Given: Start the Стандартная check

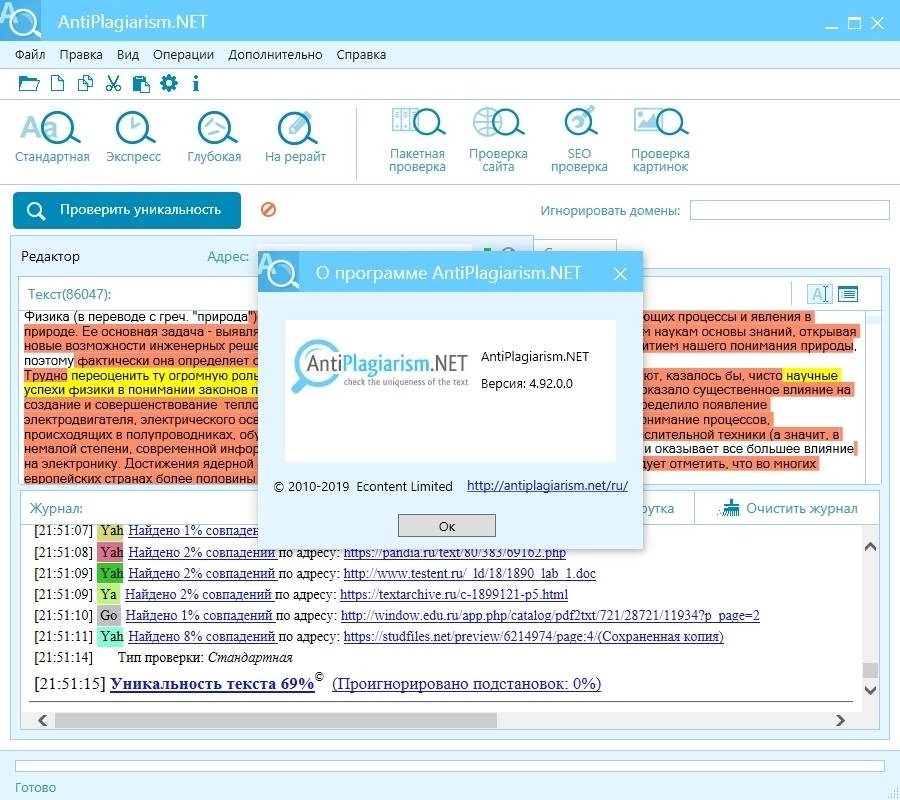Looking at the screenshot, I should pos(52,138).
